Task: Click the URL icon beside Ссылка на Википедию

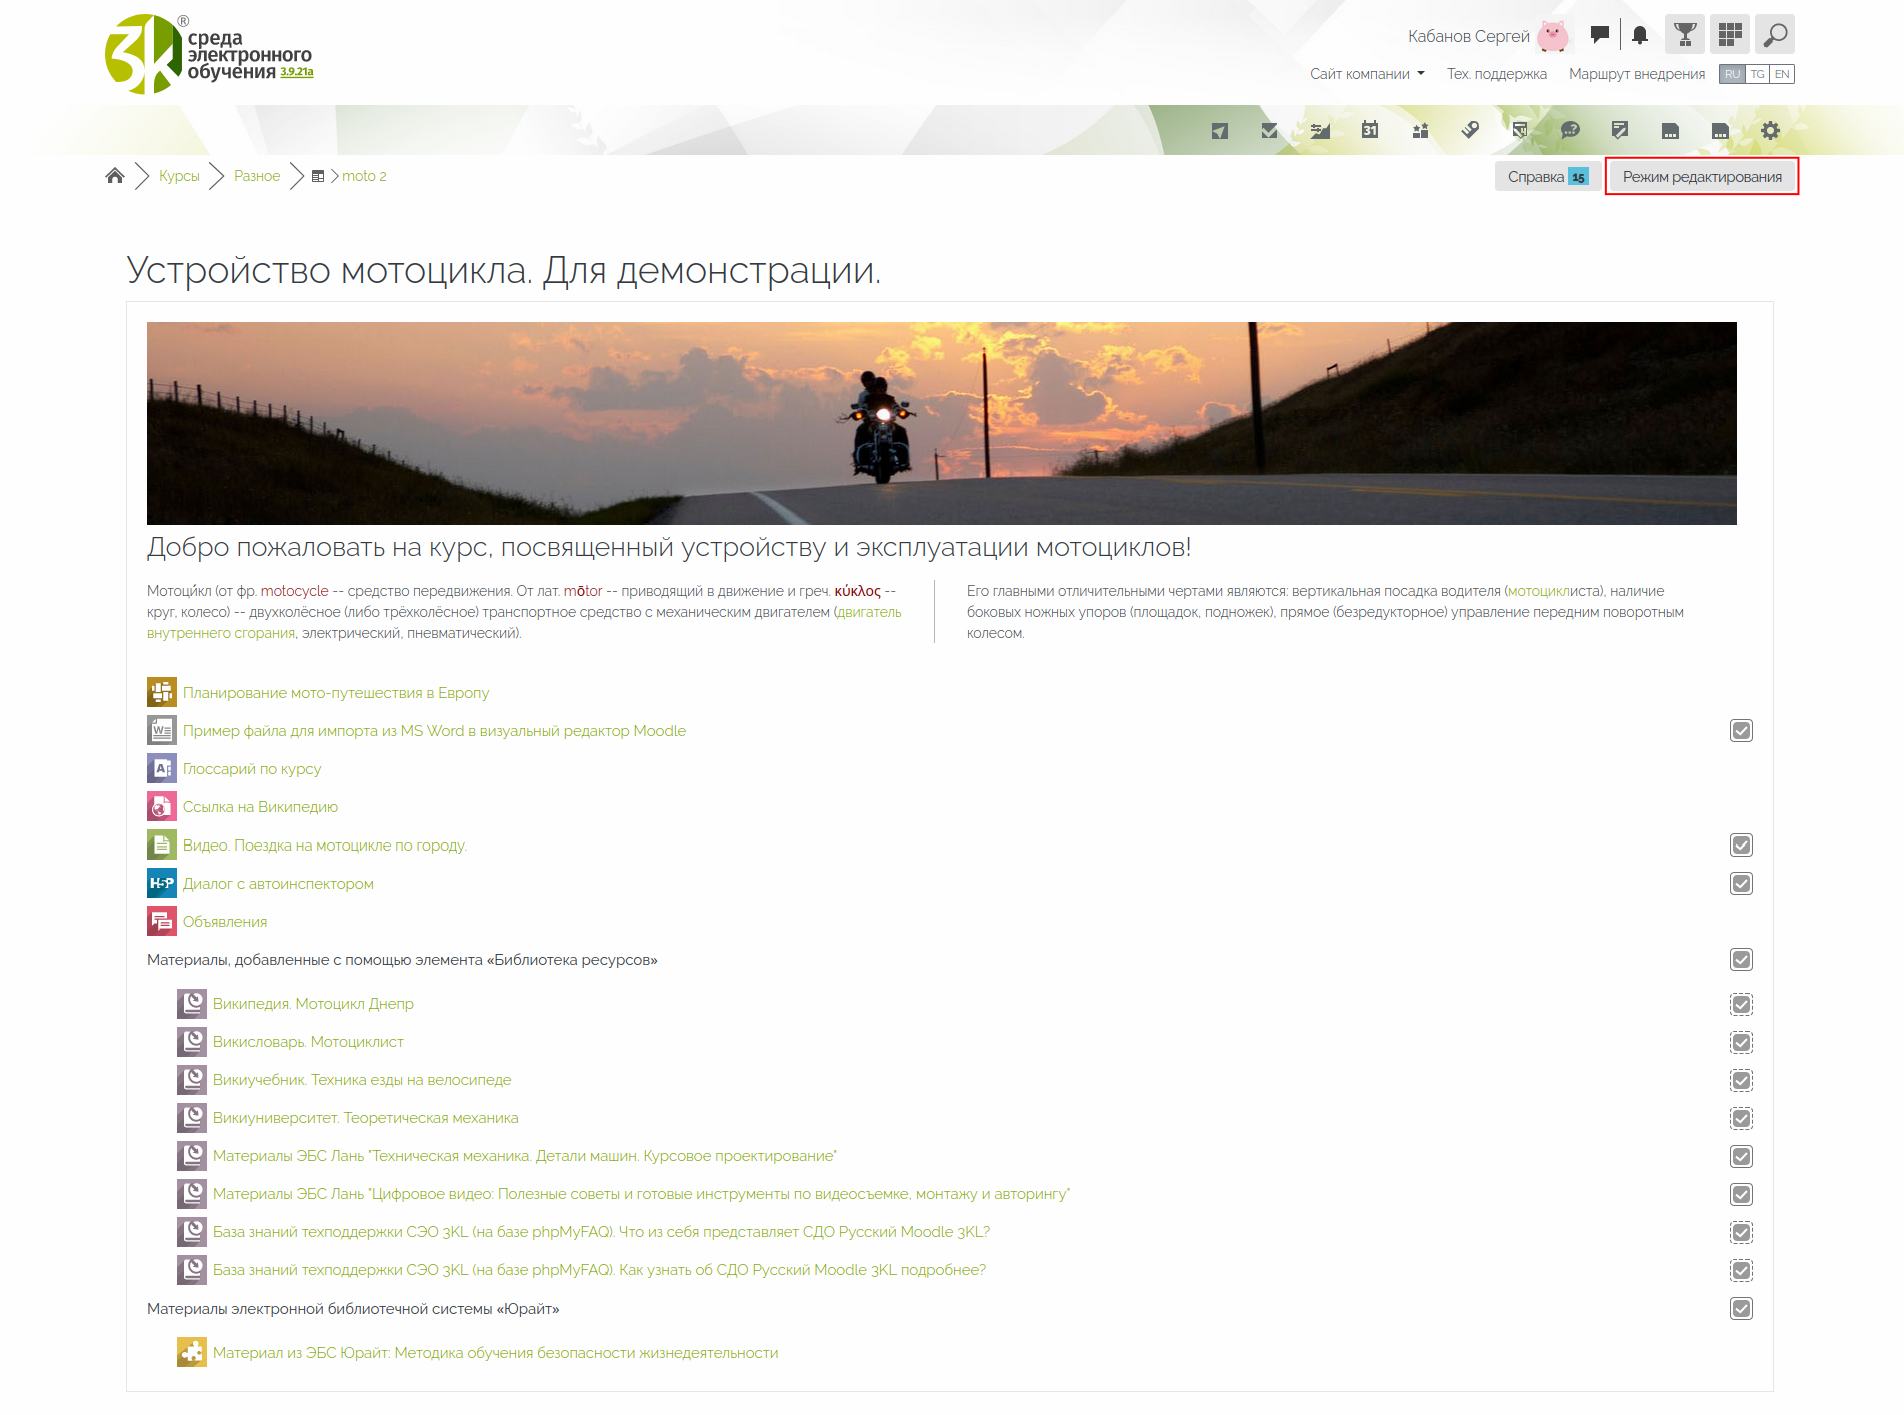Action: pyautogui.click(x=162, y=806)
